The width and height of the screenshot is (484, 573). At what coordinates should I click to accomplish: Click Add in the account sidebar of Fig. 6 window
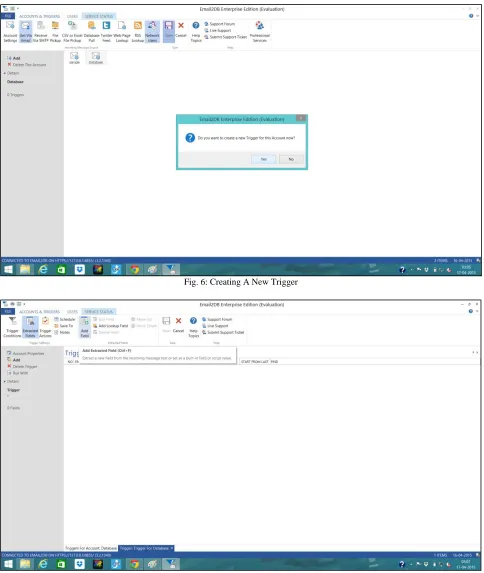click(14, 58)
